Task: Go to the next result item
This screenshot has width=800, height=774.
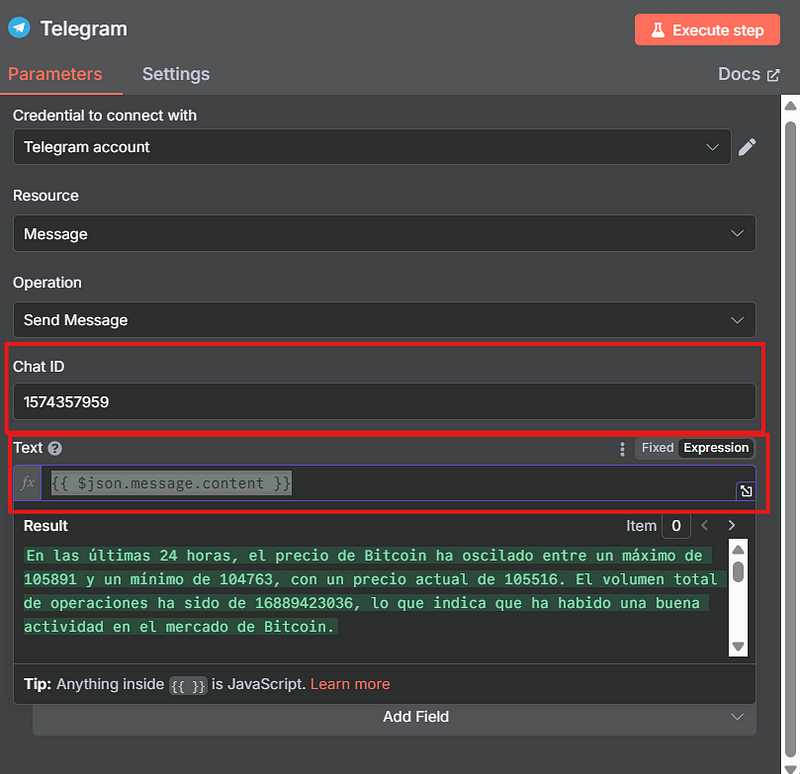Action: (x=732, y=526)
